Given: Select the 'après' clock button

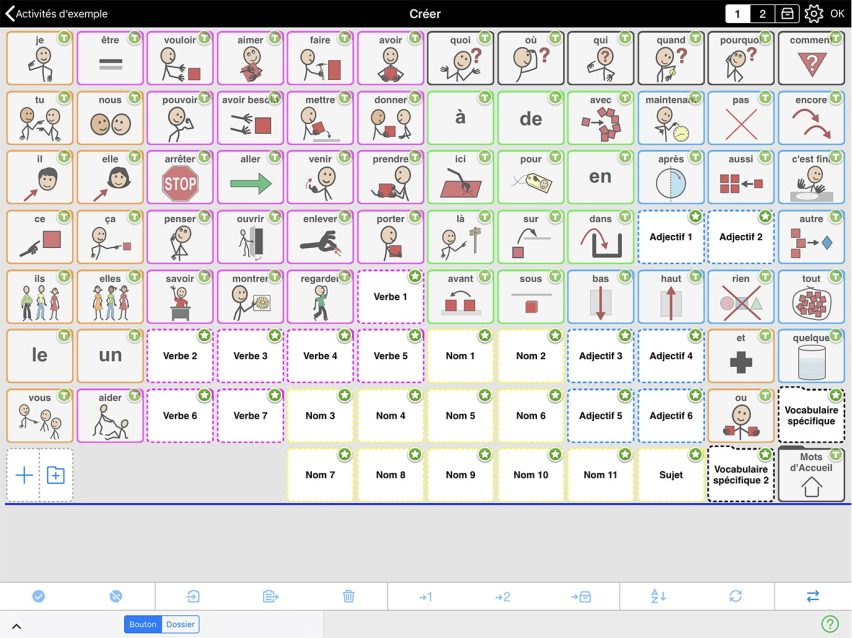Looking at the screenshot, I should 671,177.
